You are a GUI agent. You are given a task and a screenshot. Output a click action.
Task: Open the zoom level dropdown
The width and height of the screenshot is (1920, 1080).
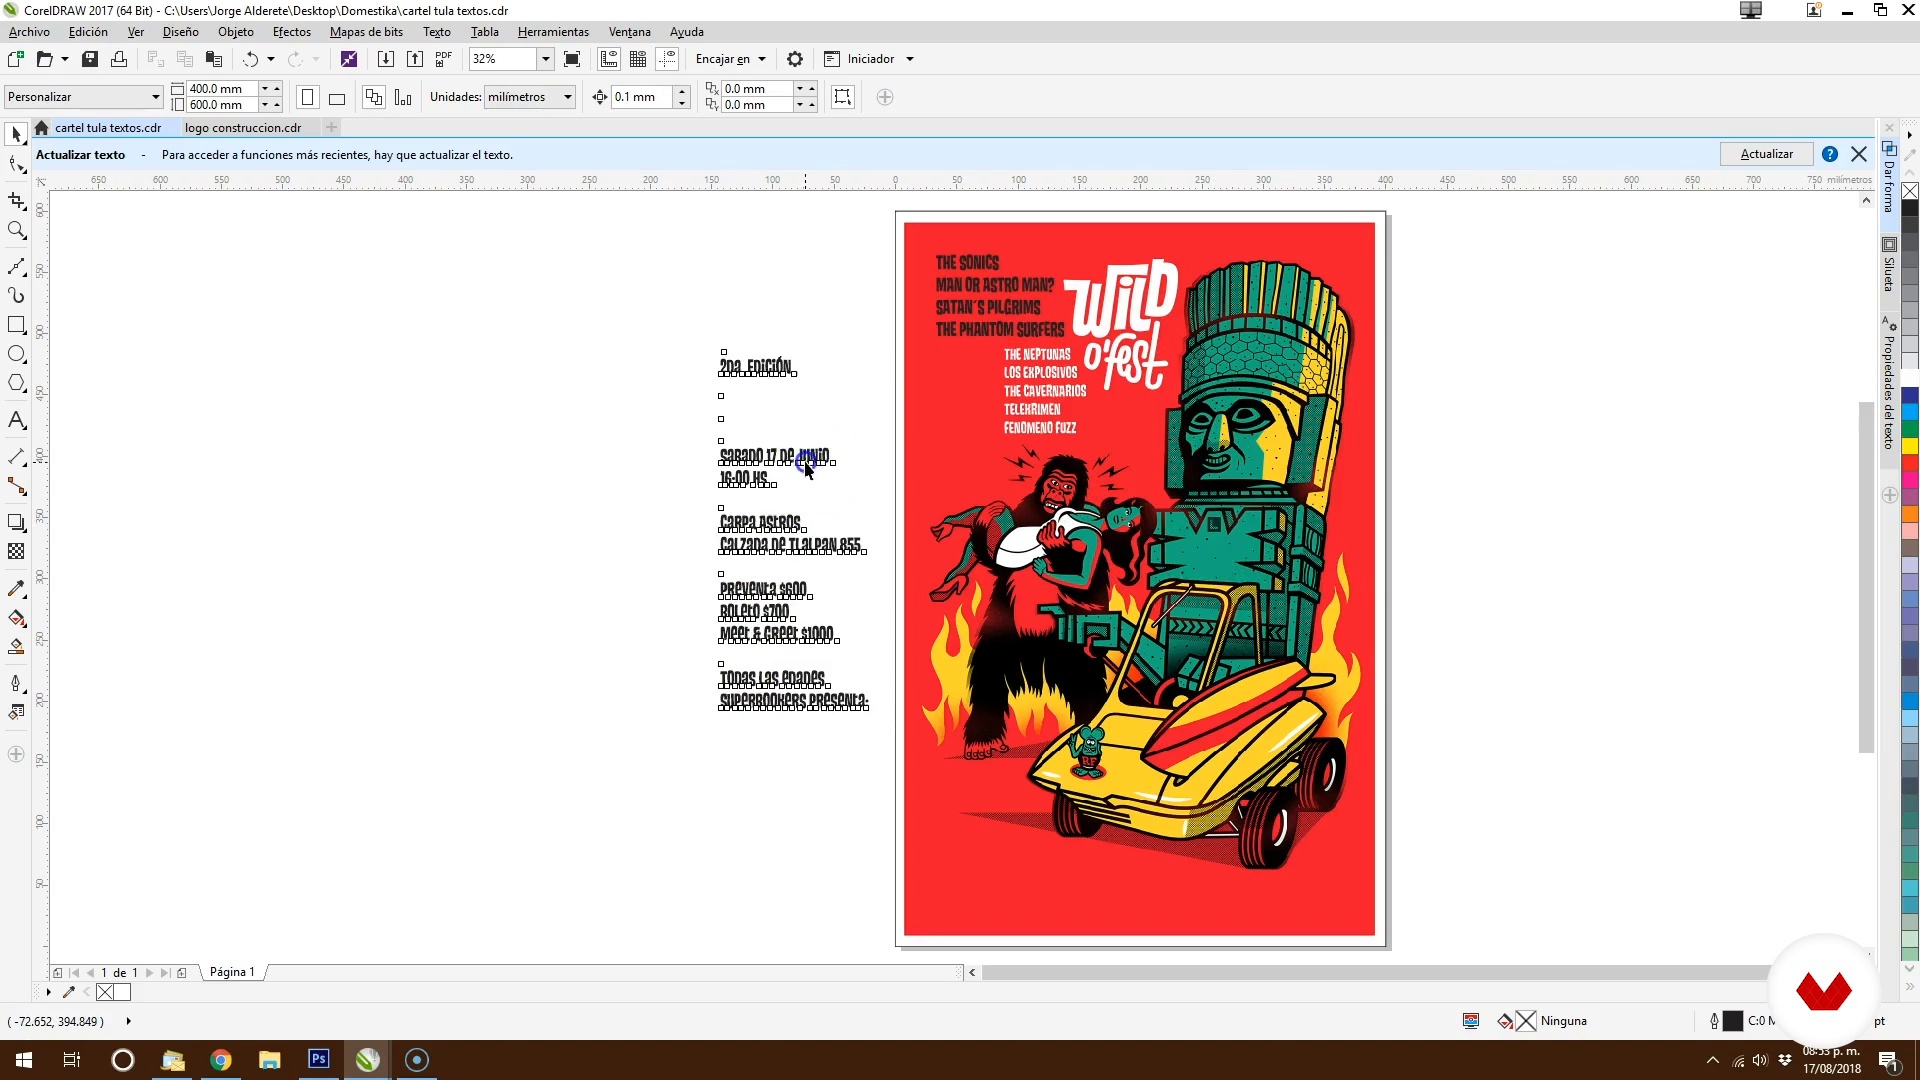click(546, 59)
